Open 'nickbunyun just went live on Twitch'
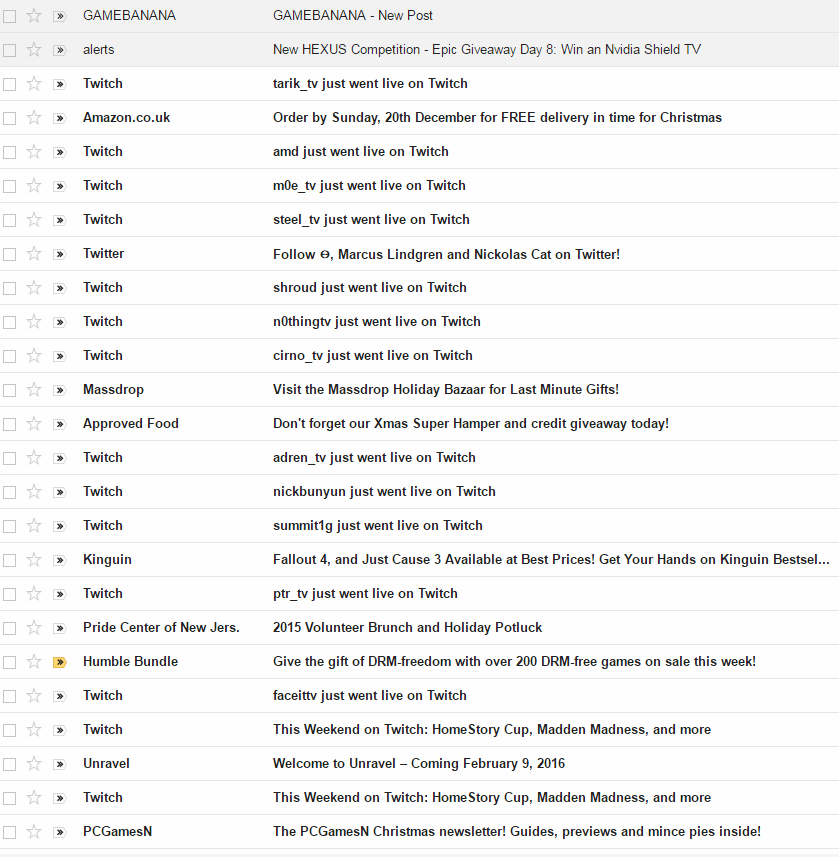The height and width of the screenshot is (857, 839). (x=384, y=491)
